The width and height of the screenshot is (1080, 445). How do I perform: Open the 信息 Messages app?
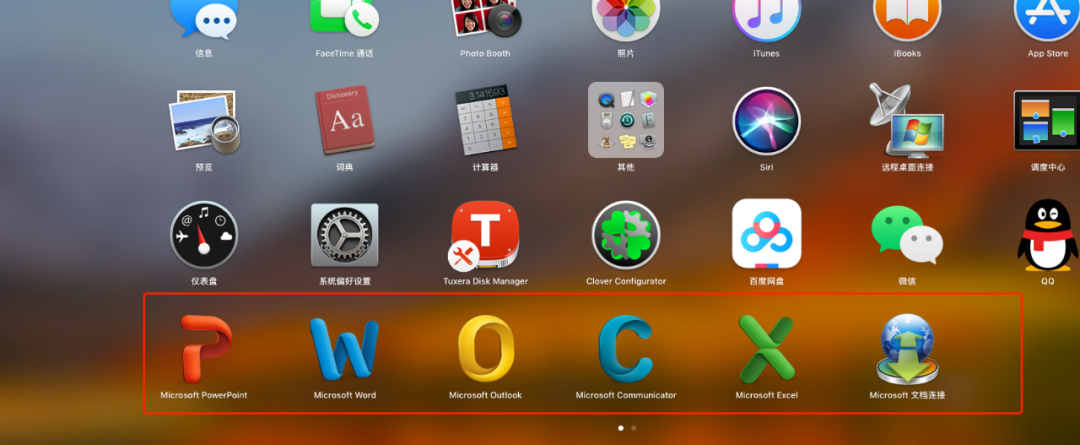coord(204,19)
